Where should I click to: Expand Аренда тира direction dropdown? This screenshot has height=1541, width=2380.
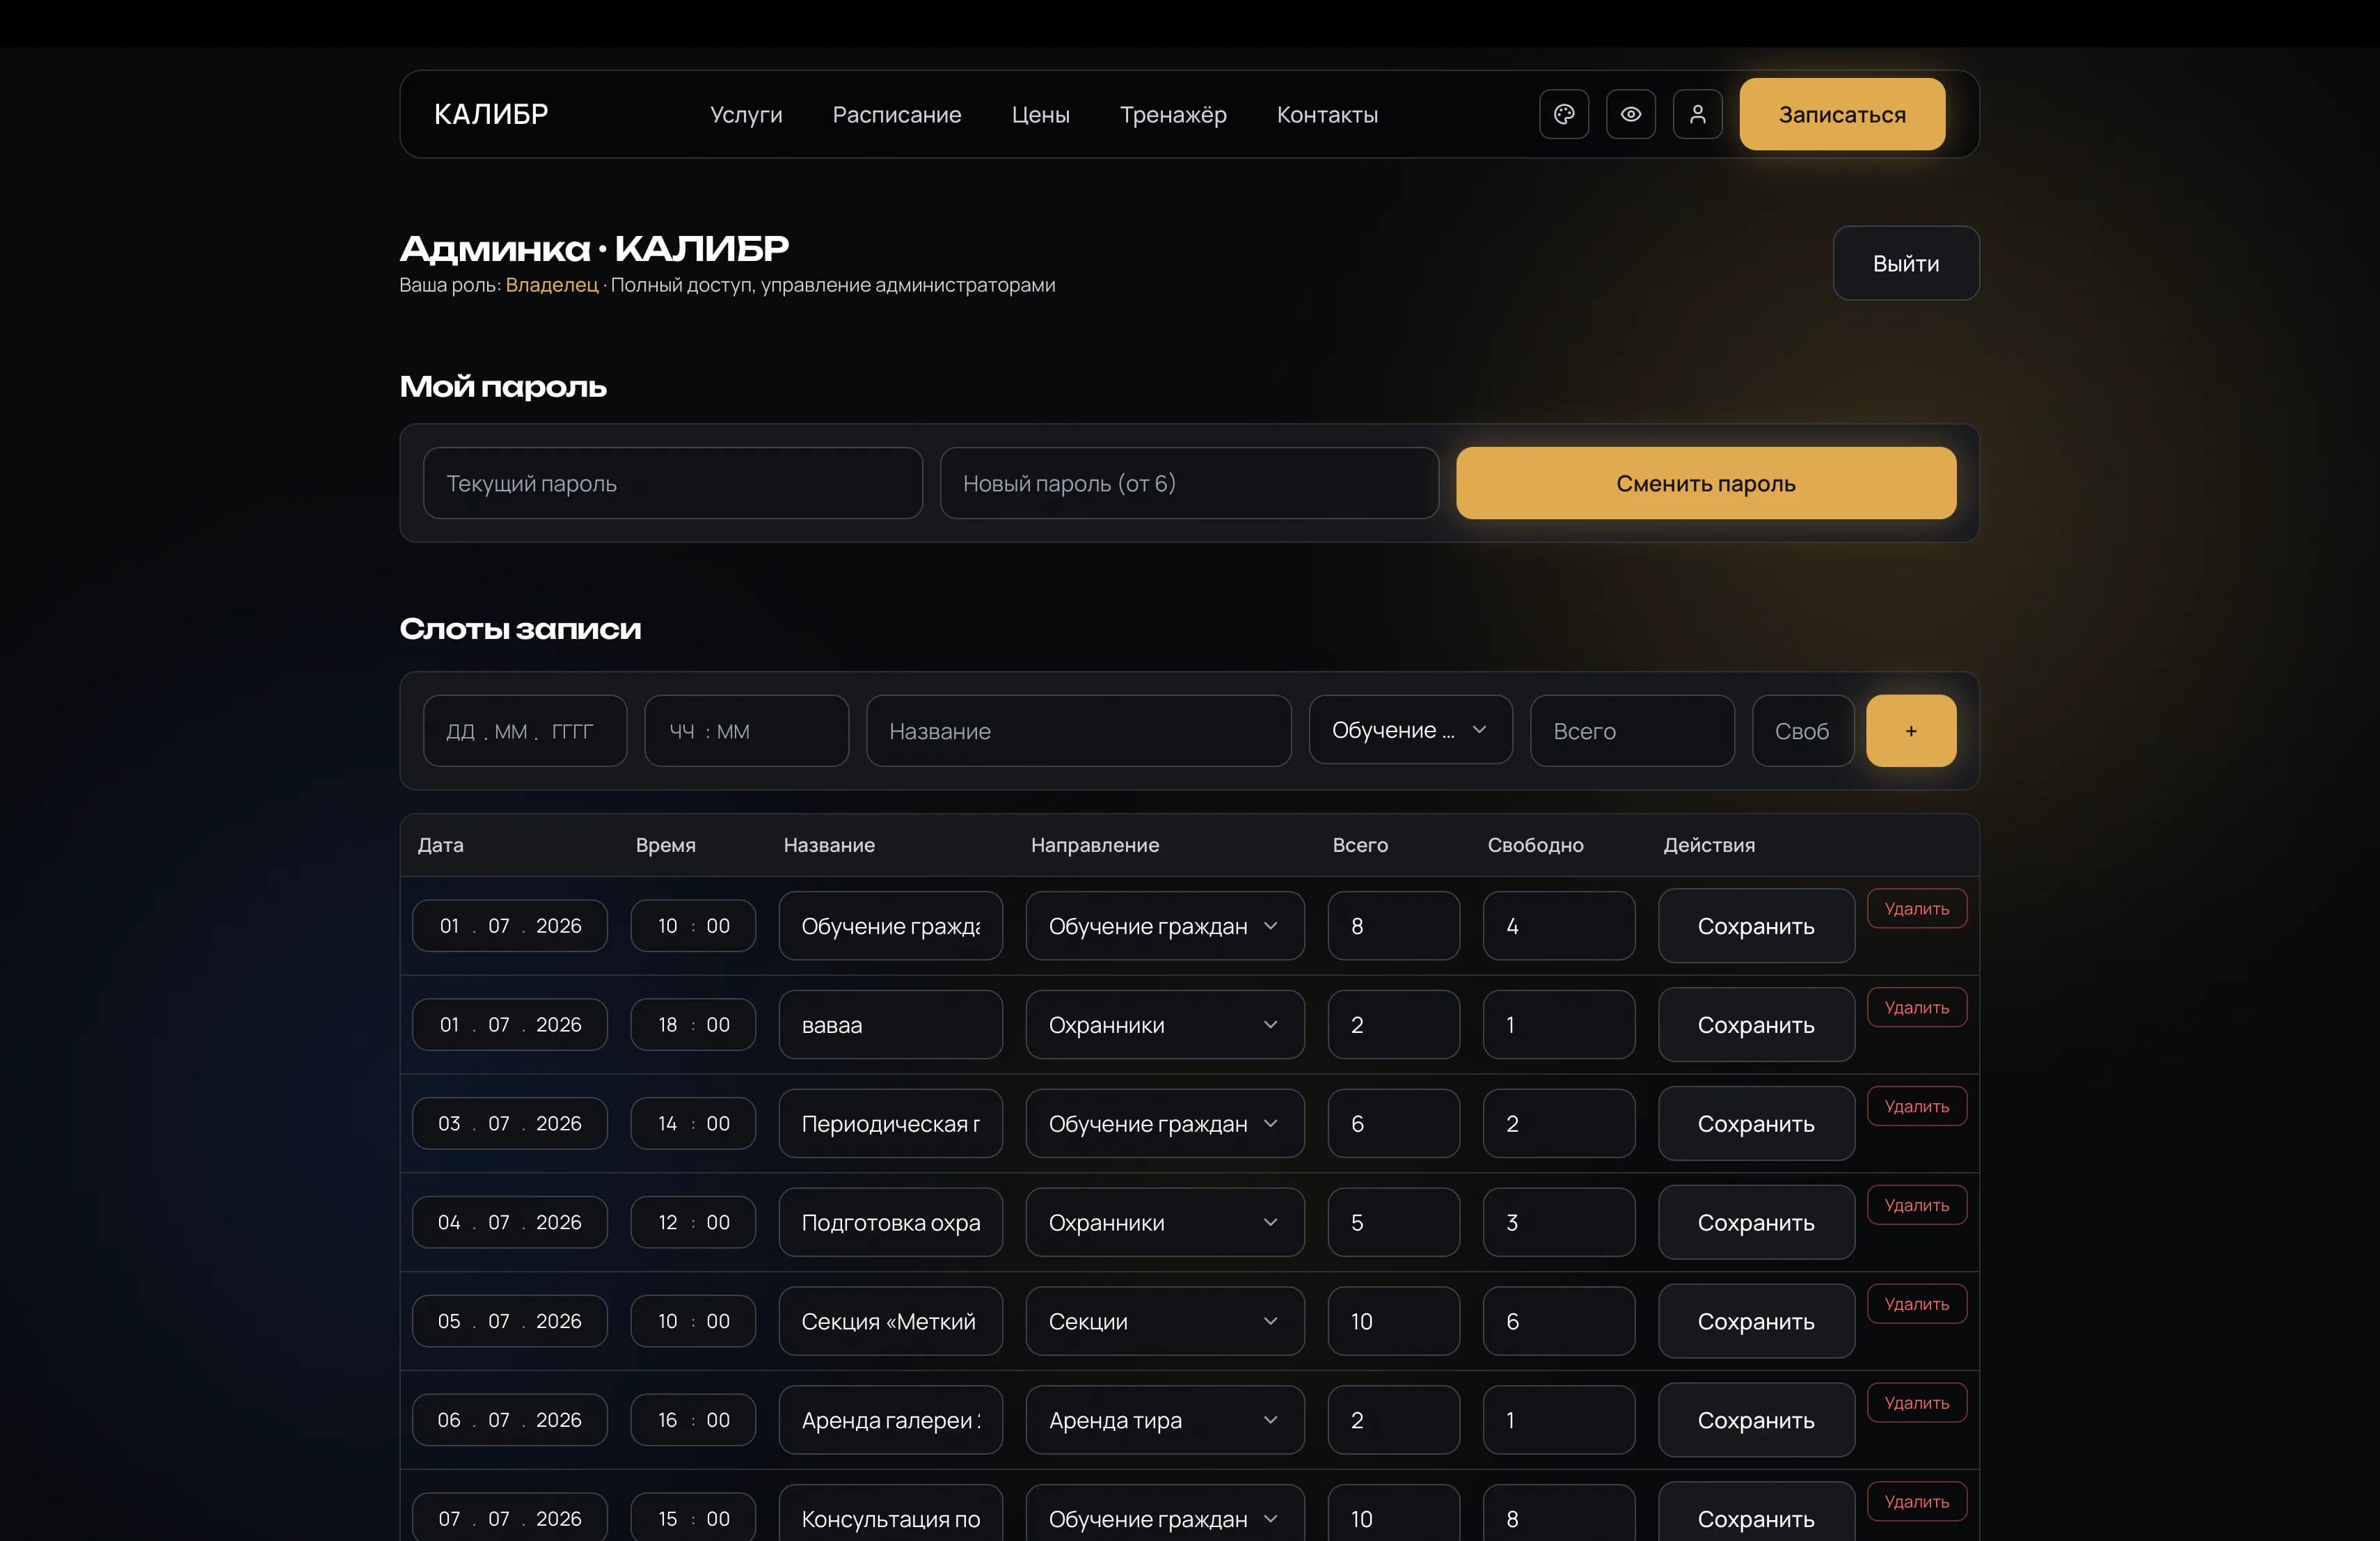pos(1164,1420)
